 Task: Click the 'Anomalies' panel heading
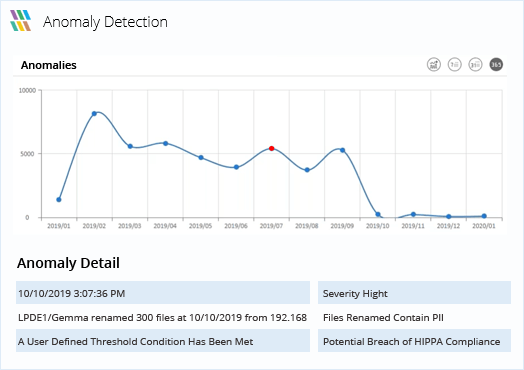pyautogui.click(x=49, y=65)
